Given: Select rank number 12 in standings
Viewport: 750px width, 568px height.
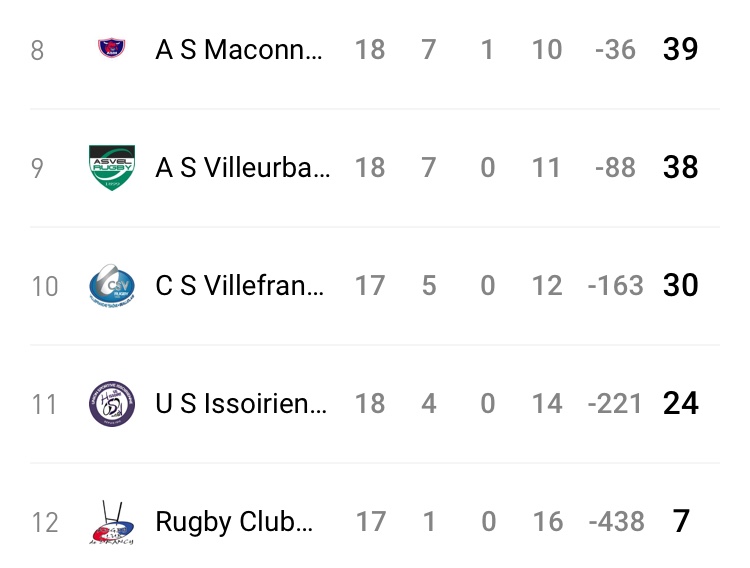Looking at the screenshot, I should [x=45, y=522].
